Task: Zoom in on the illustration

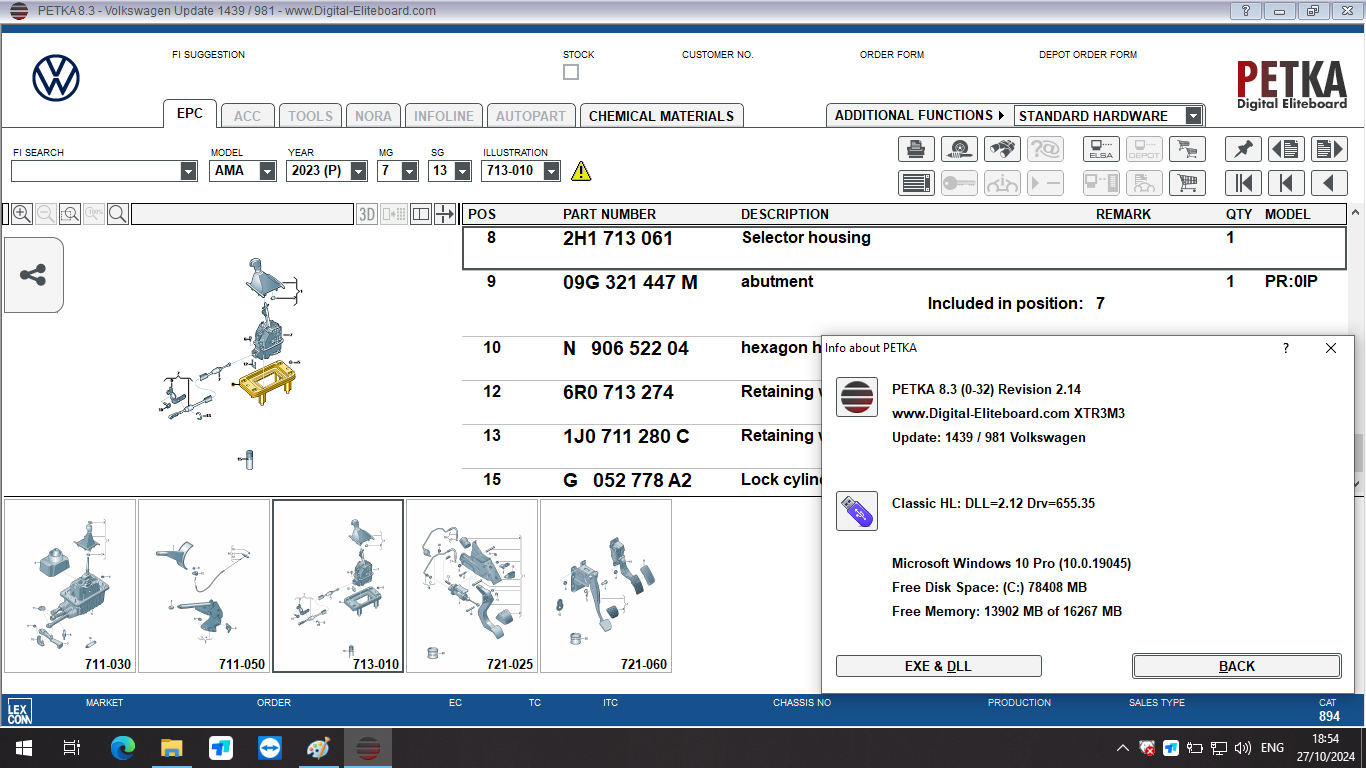Action: [x=21, y=214]
